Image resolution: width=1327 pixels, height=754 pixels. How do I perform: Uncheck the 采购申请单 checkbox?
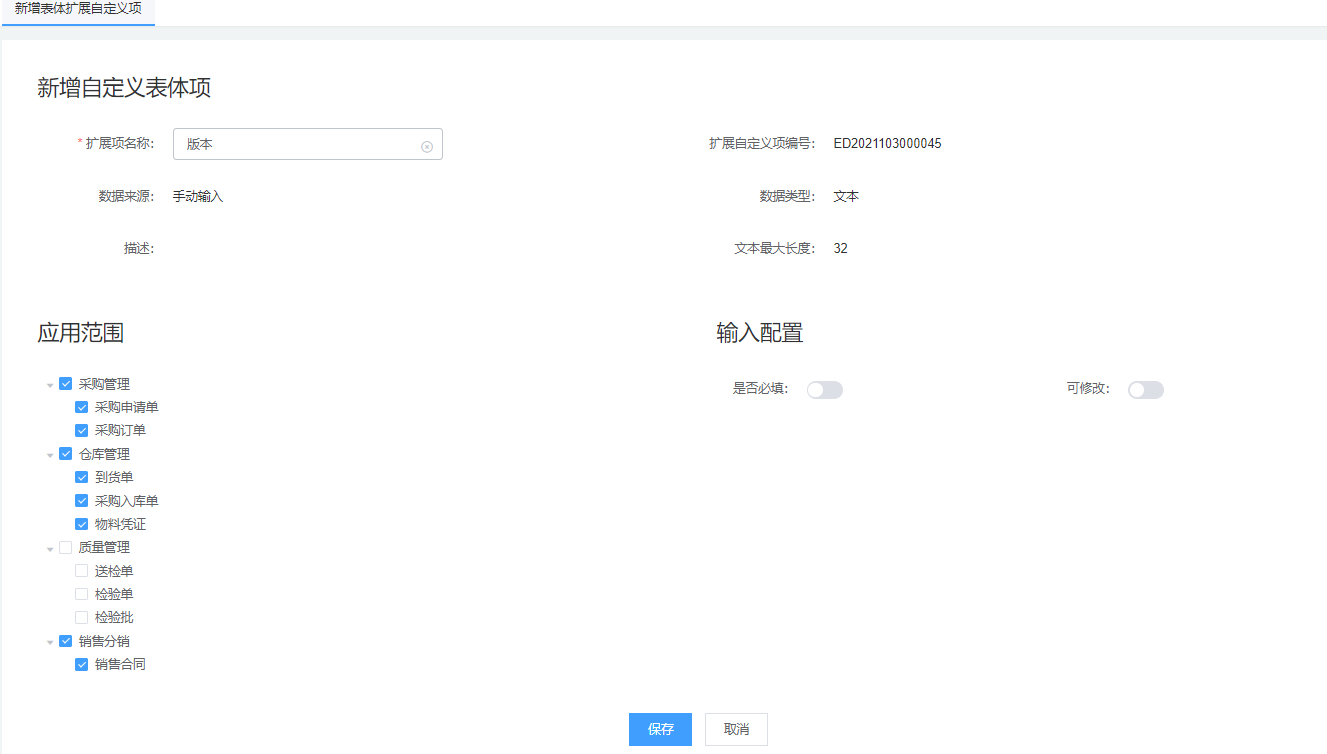[82, 407]
